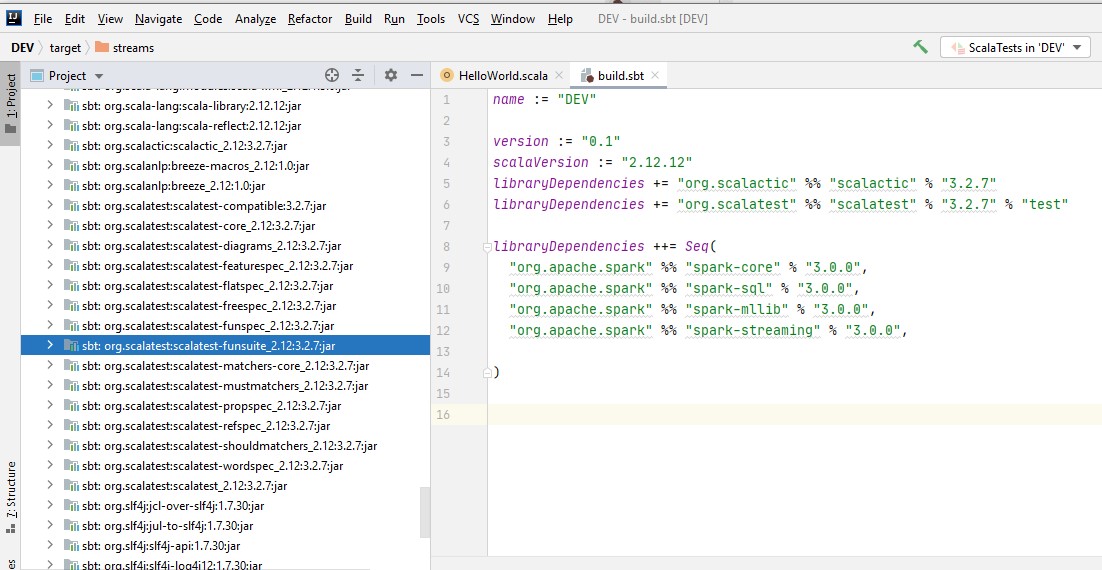This screenshot has width=1102, height=570.
Task: Click the IntelliJ IDEA logo icon
Action: point(13,18)
